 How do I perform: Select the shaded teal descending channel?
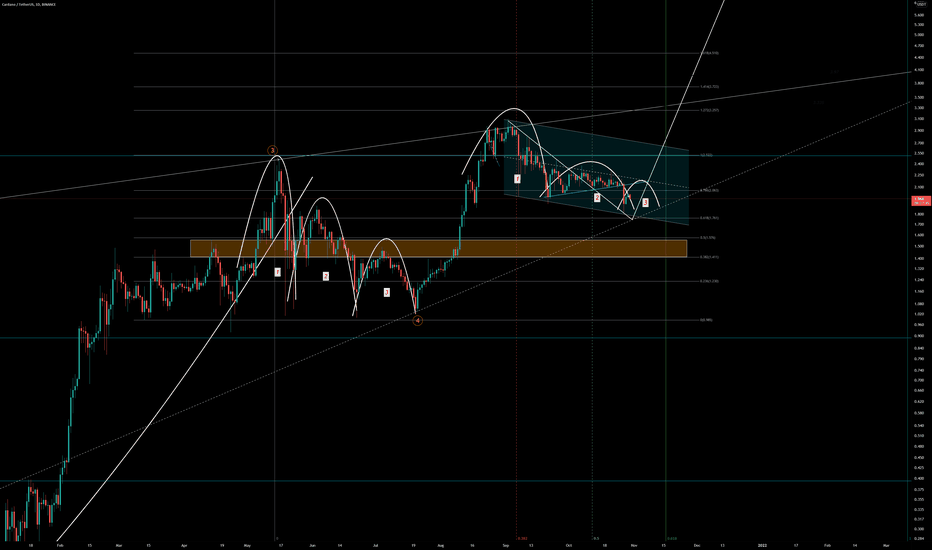[x=596, y=172]
